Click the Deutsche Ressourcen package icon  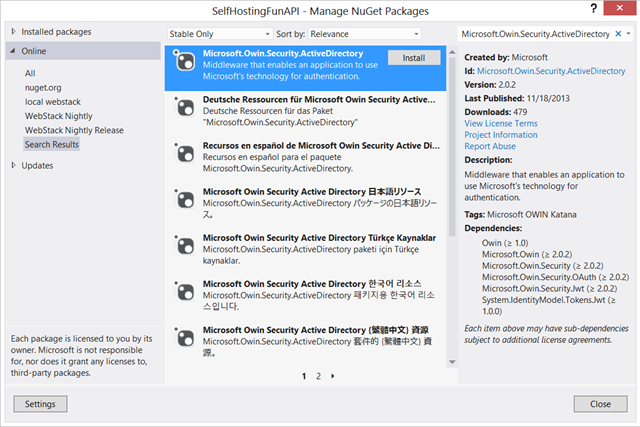click(184, 107)
